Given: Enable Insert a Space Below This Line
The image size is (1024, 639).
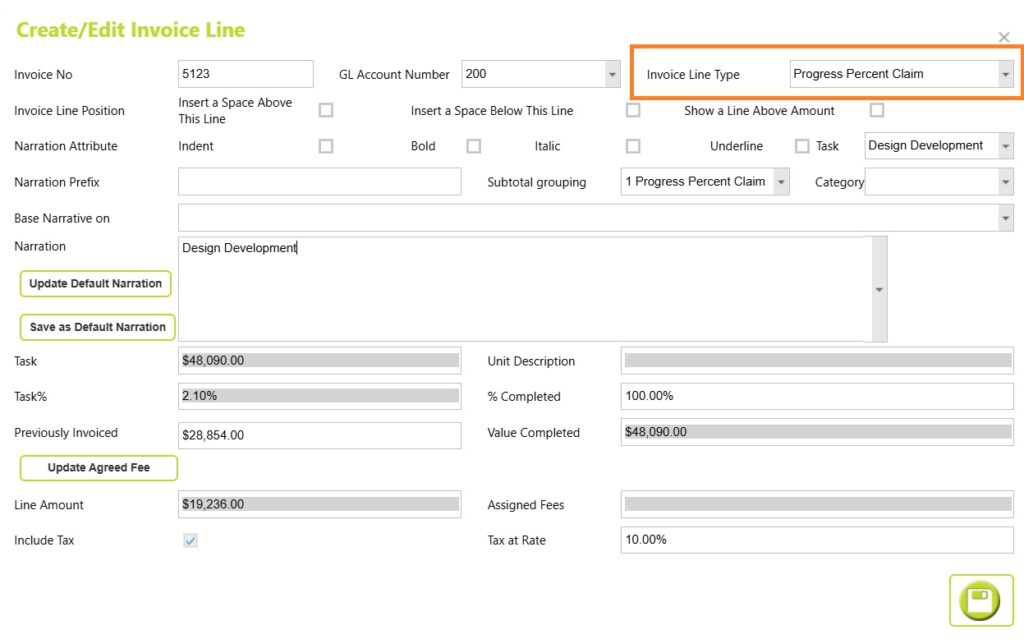Looking at the screenshot, I should coord(633,110).
